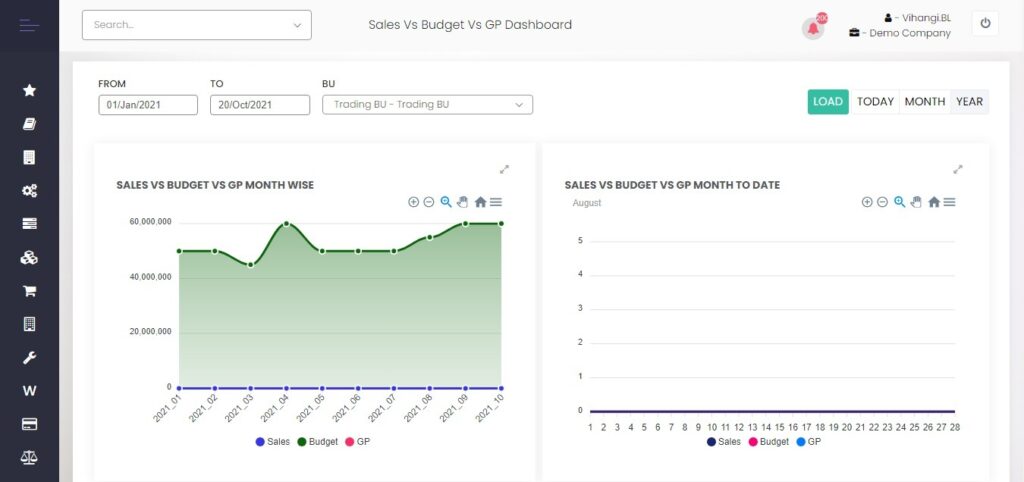The height and width of the screenshot is (482, 1024).
Task: Enable panning tool on Month Wise chart
Action: [463, 202]
